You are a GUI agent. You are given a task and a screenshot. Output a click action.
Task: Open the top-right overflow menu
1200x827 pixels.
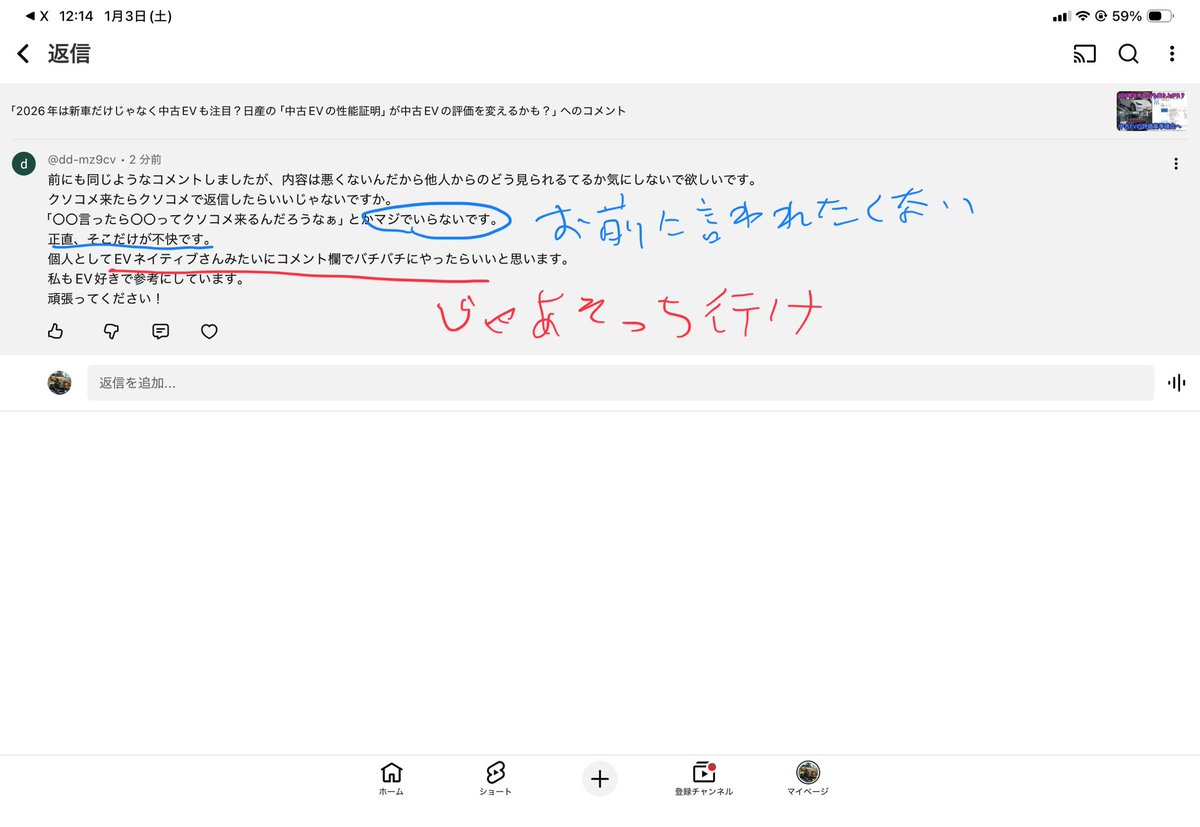point(1172,55)
